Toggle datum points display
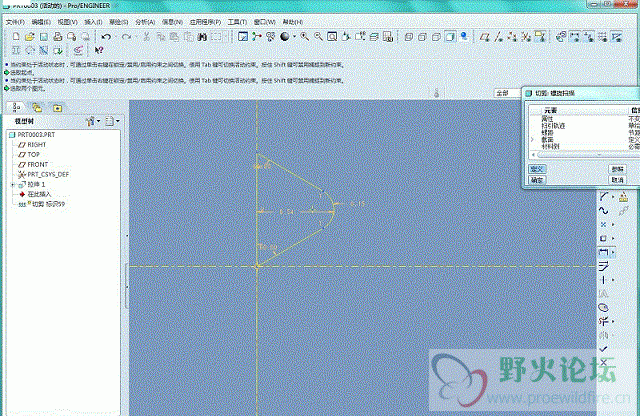This screenshot has width=640, height=416. tap(512, 37)
